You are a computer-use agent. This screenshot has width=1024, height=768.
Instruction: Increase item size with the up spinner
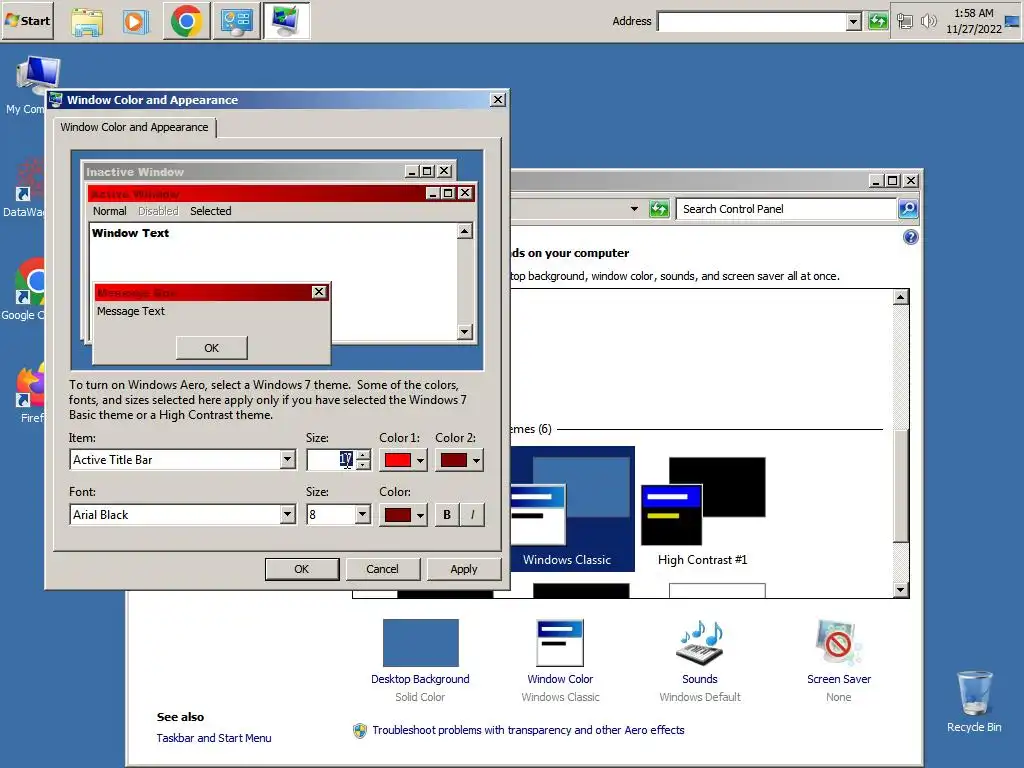coord(363,455)
